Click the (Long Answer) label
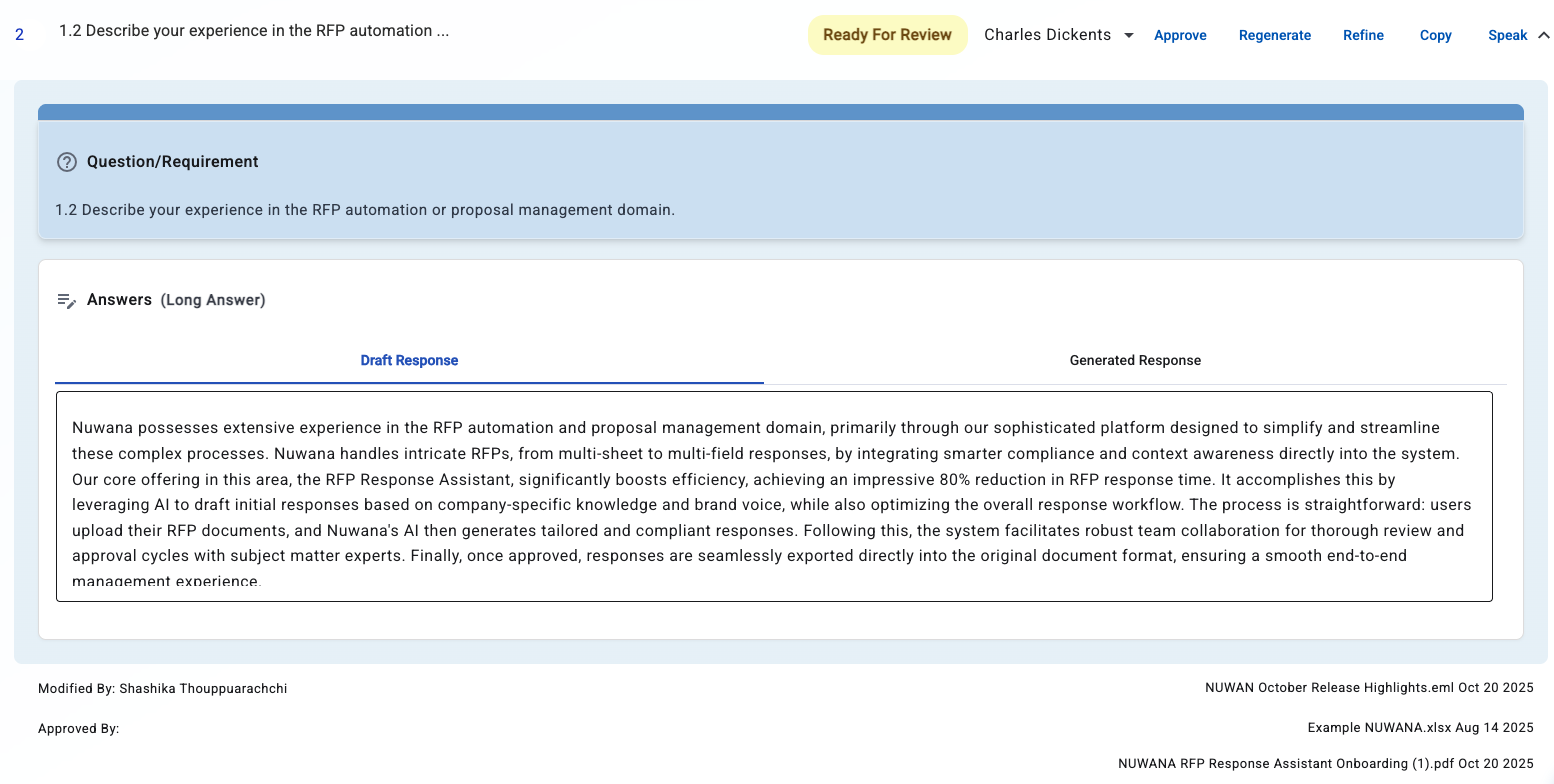Screen dimensions: 1554x784 point(213,300)
